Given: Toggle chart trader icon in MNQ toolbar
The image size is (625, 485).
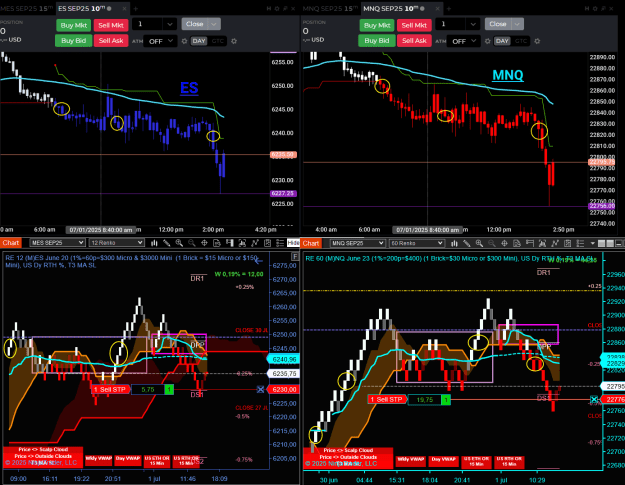Looking at the screenshot, I should coord(530,243).
